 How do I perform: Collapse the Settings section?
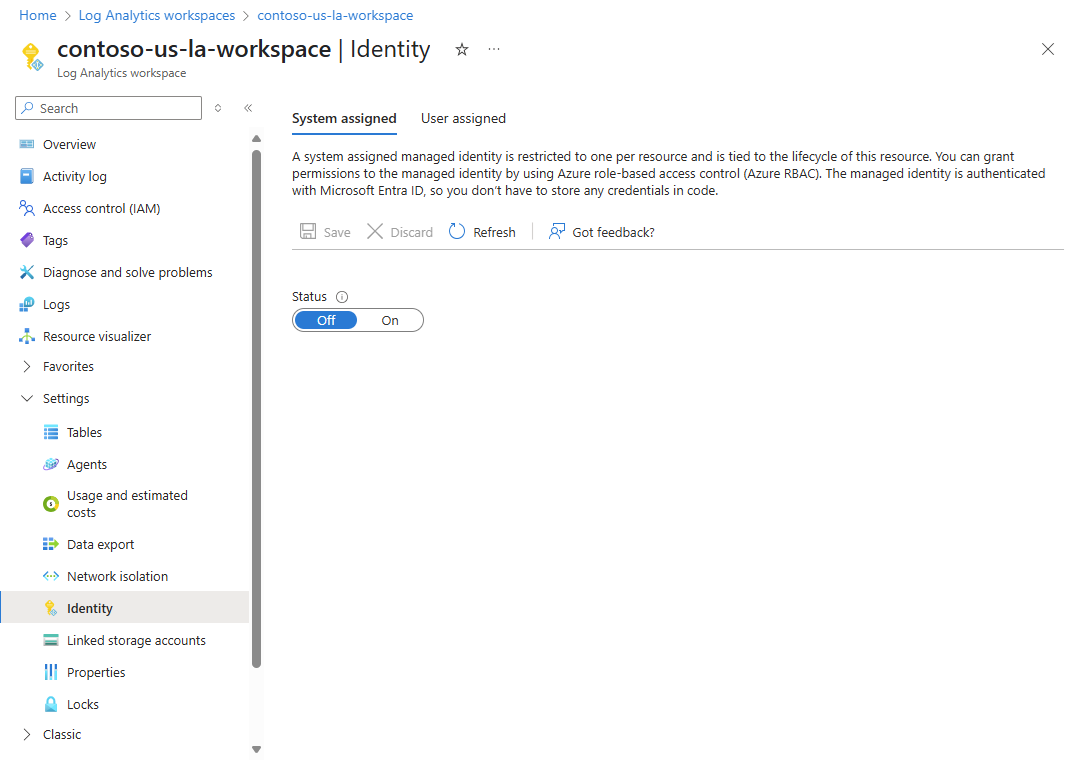pyautogui.click(x=27, y=397)
